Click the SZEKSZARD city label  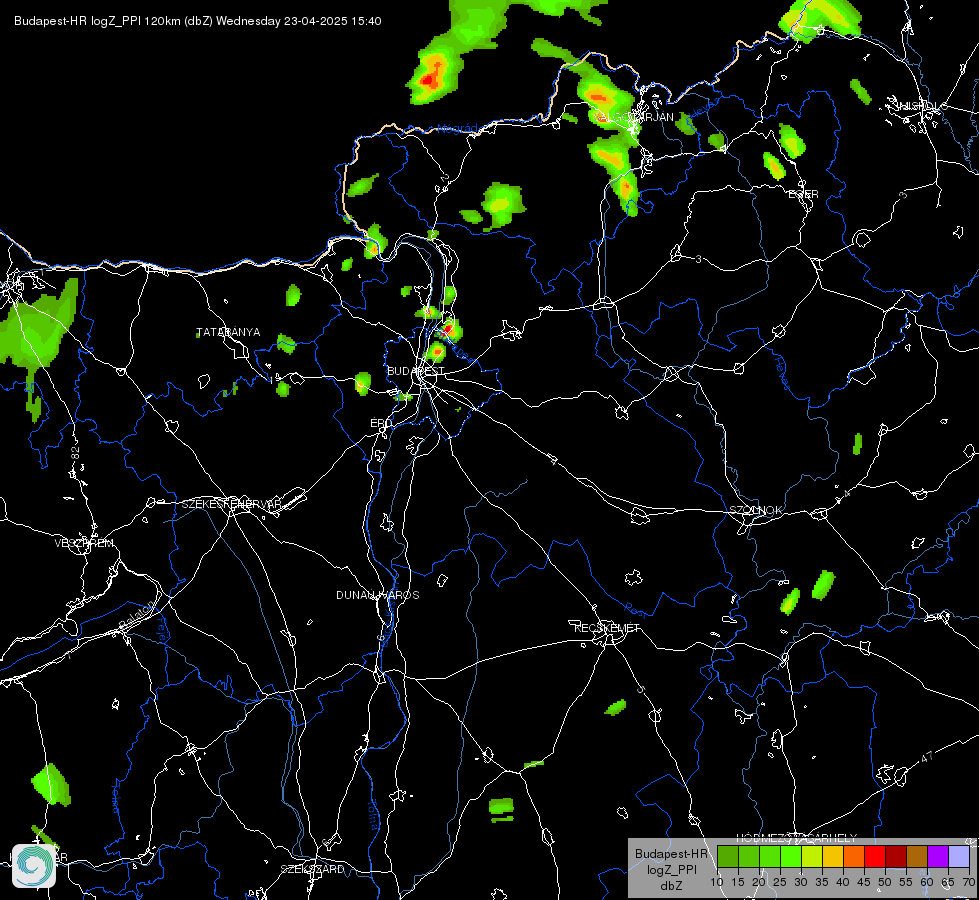(312, 869)
